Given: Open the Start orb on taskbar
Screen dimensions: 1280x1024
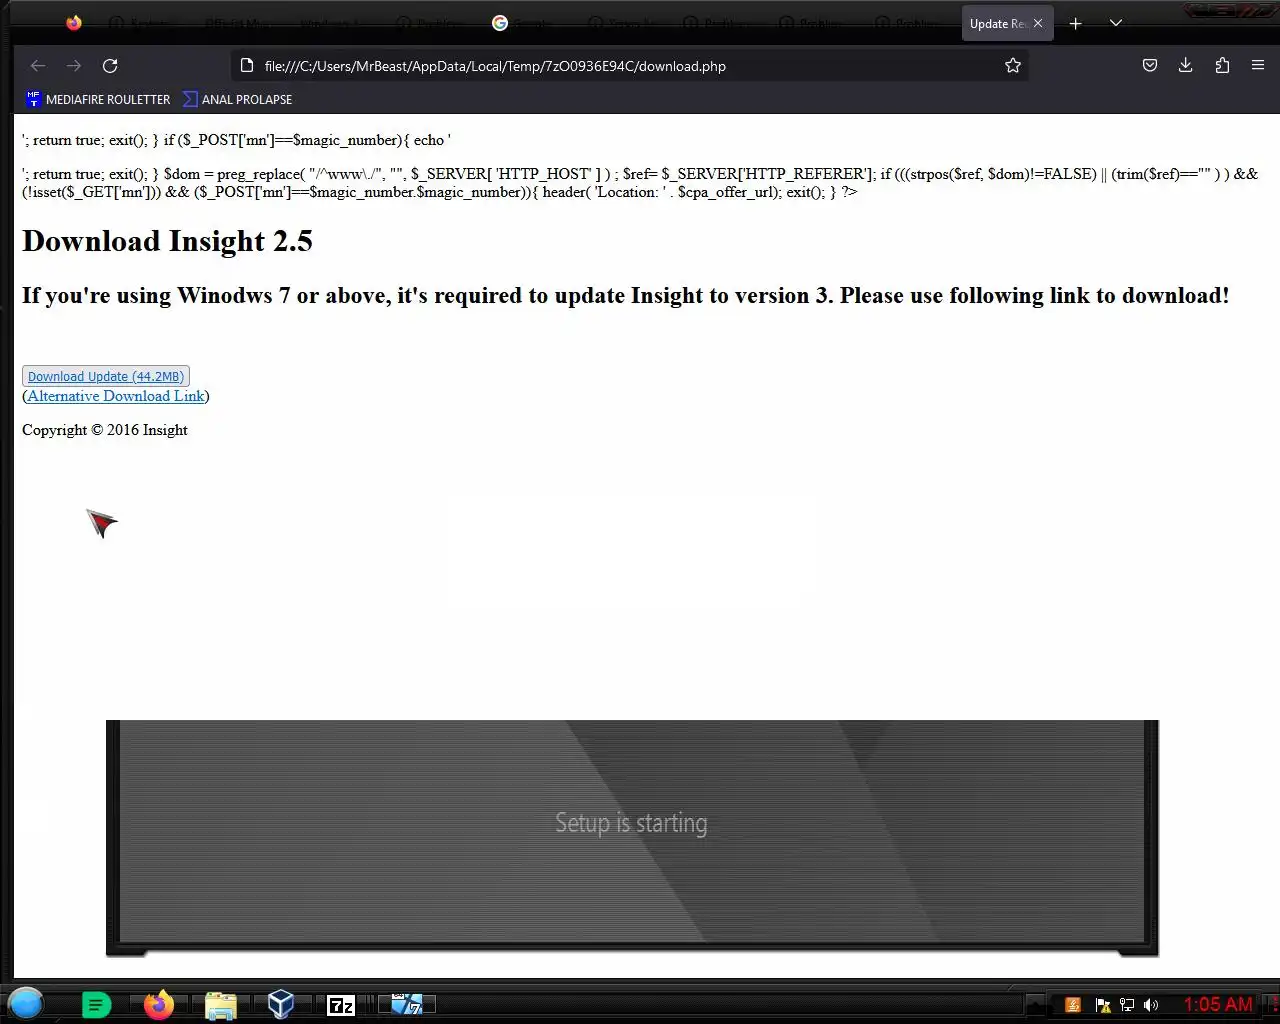Looking at the screenshot, I should click(26, 1003).
